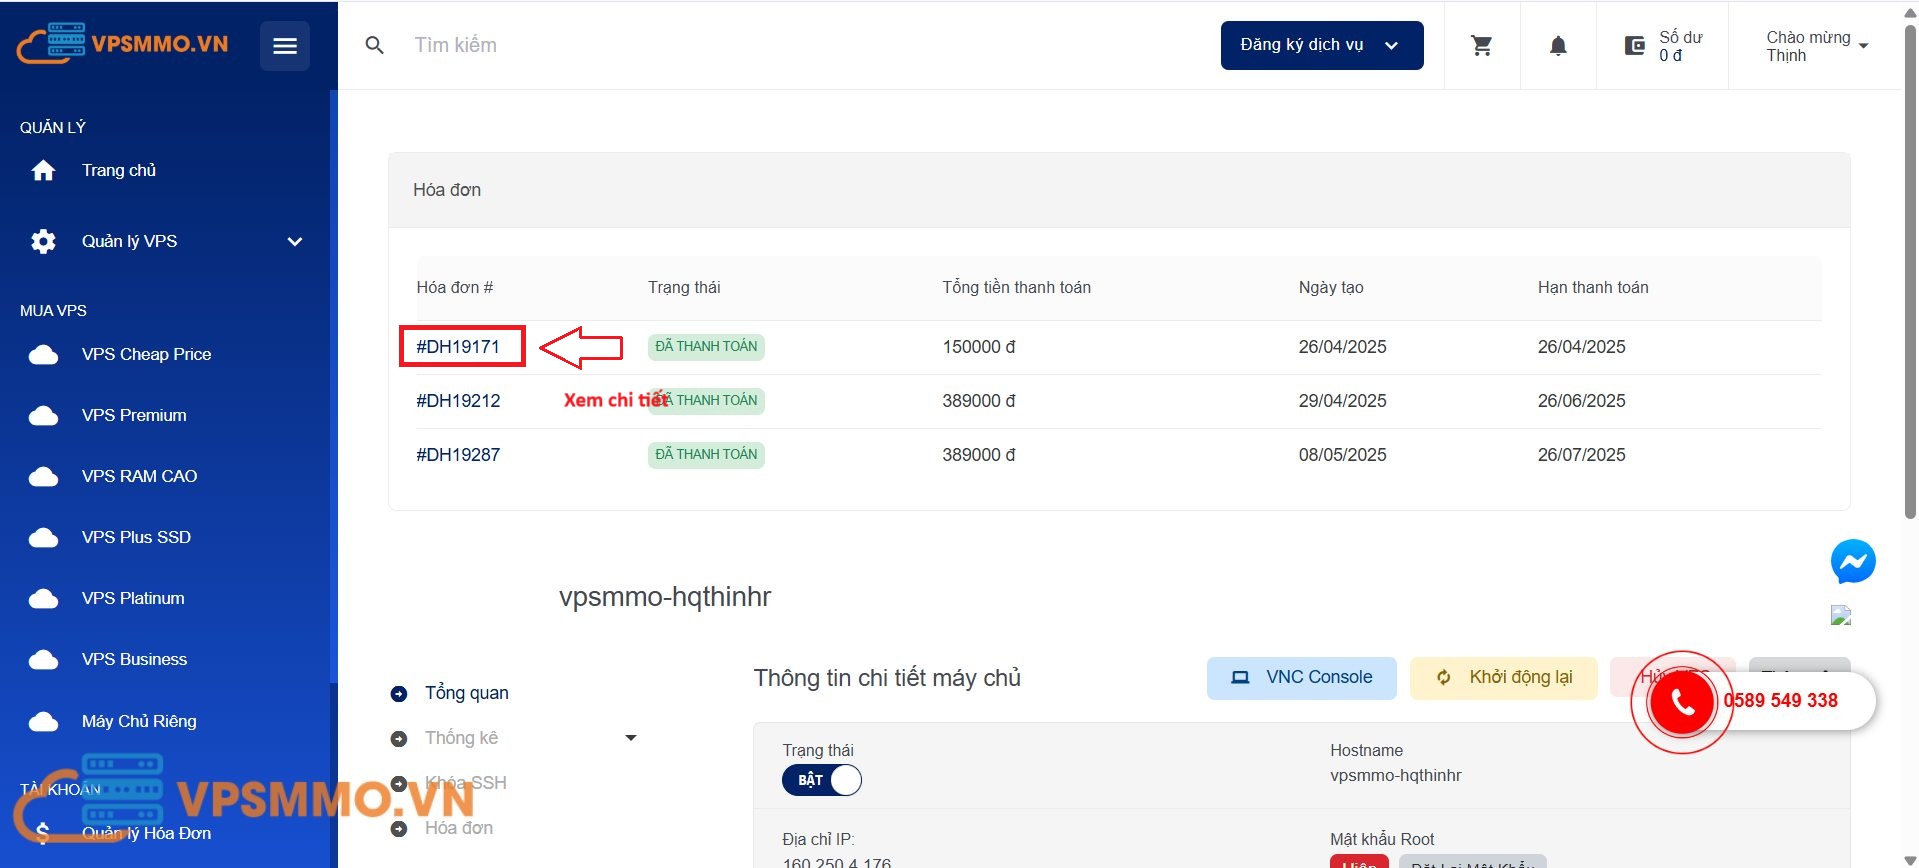Expand the Thống kê section arrow

630,738
